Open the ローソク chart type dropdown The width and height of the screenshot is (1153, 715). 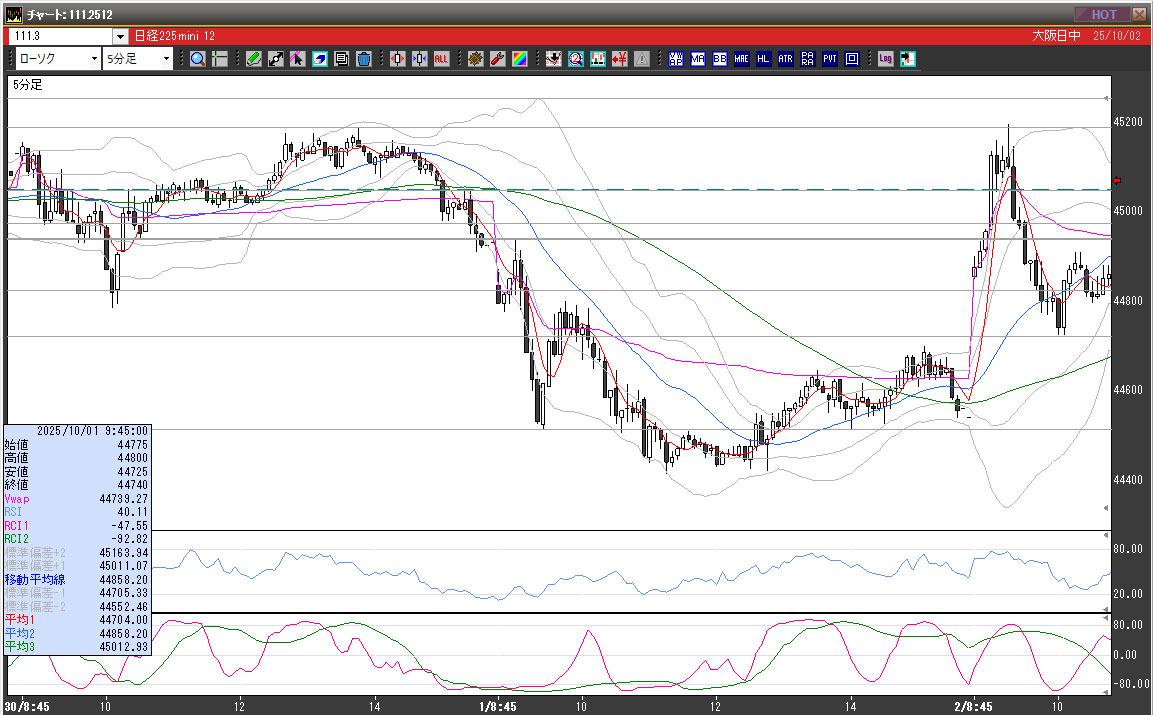click(94, 59)
